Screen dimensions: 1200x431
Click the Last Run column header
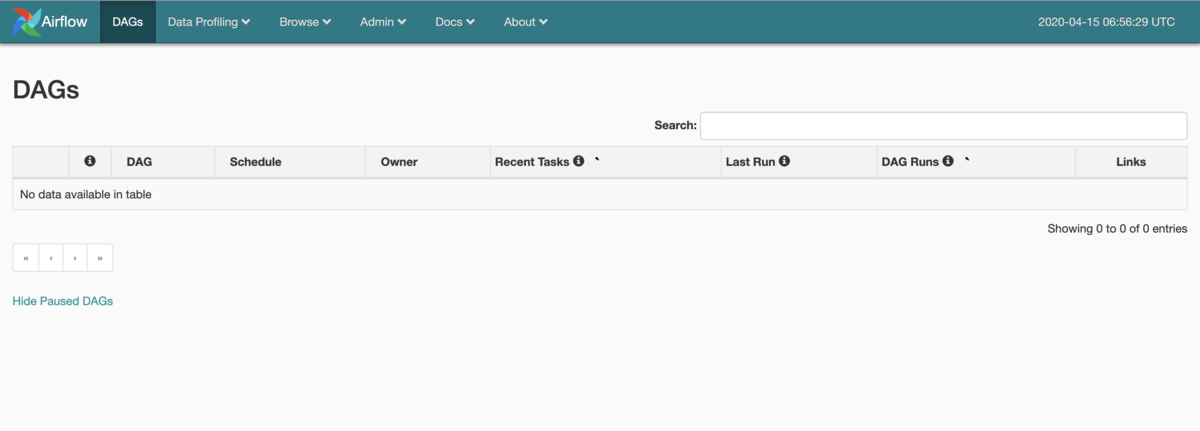click(x=799, y=162)
